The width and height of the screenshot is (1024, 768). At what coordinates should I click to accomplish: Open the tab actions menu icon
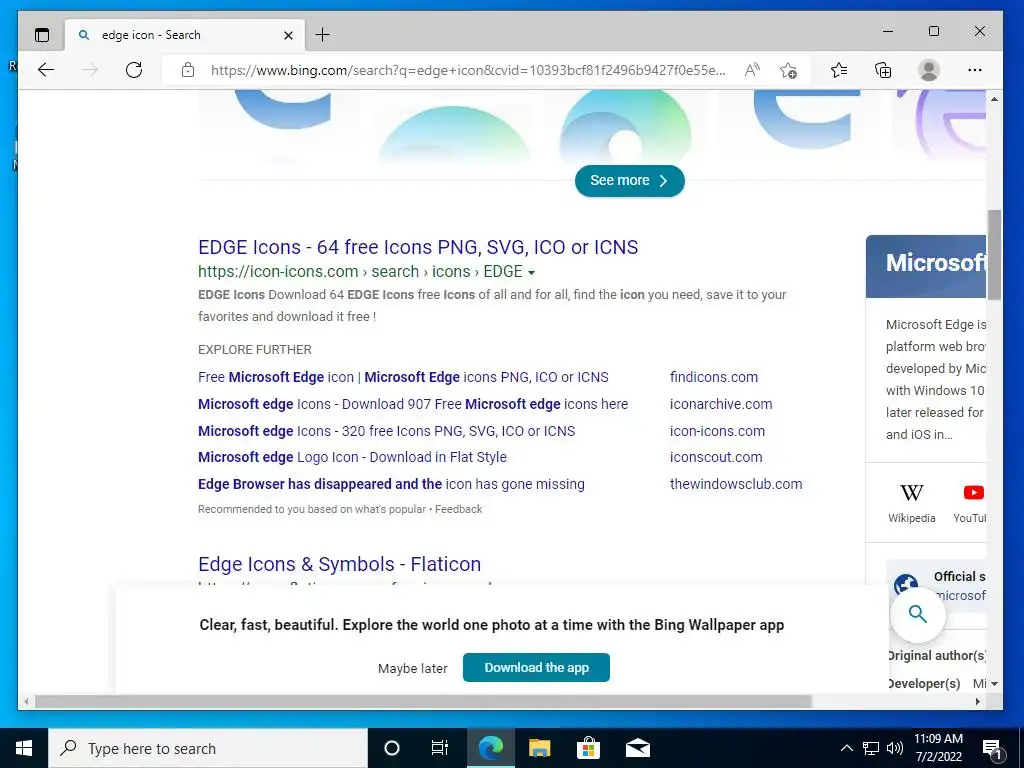[42, 35]
